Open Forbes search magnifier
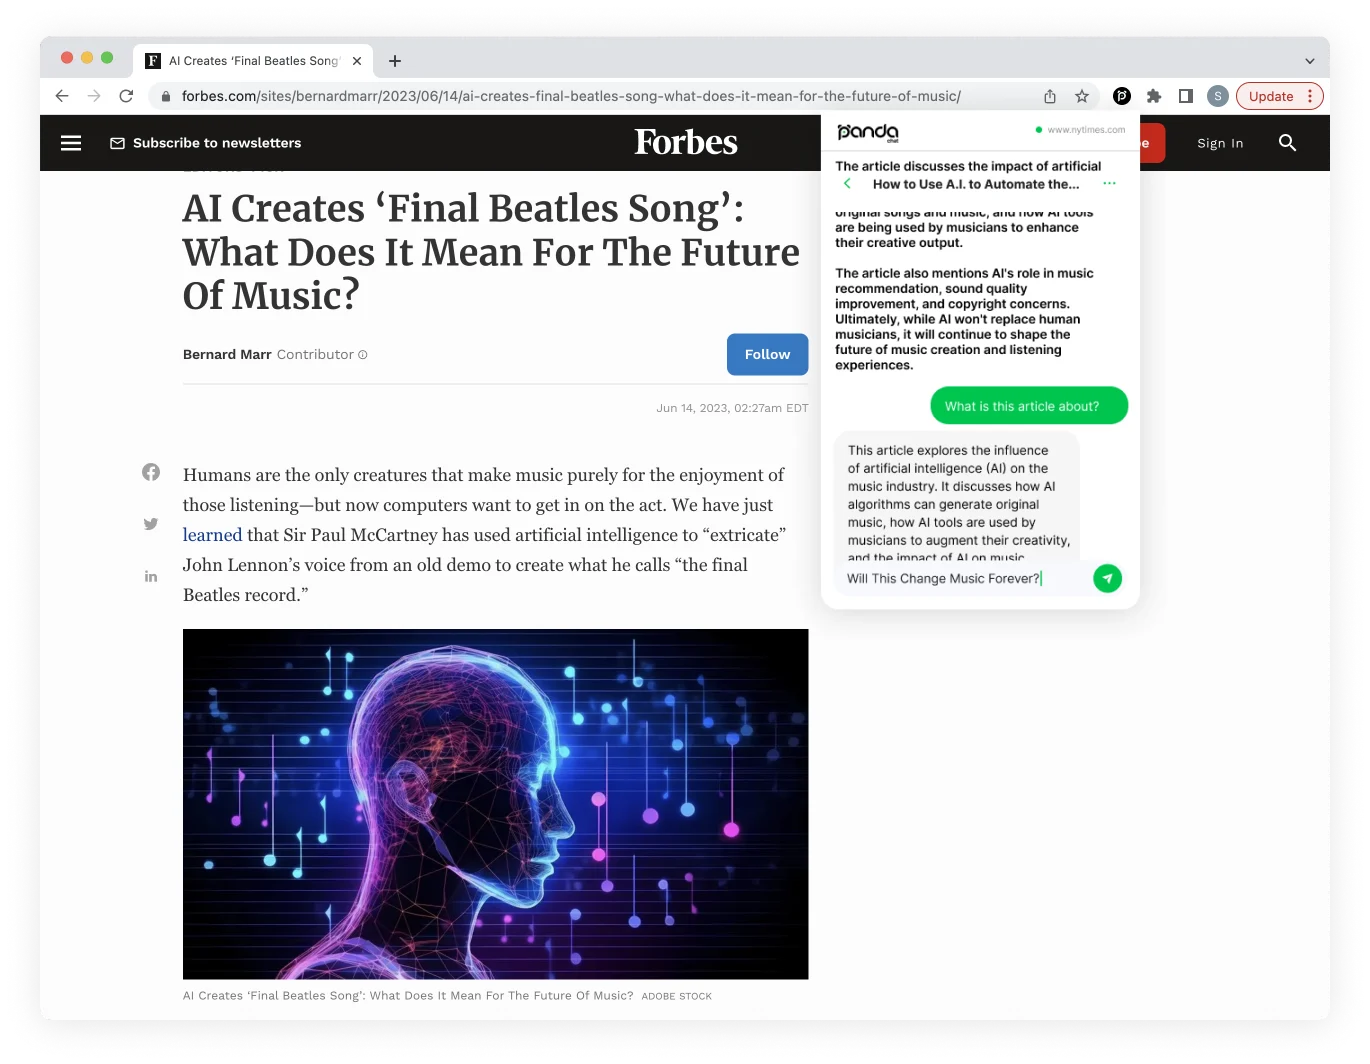 coord(1288,143)
